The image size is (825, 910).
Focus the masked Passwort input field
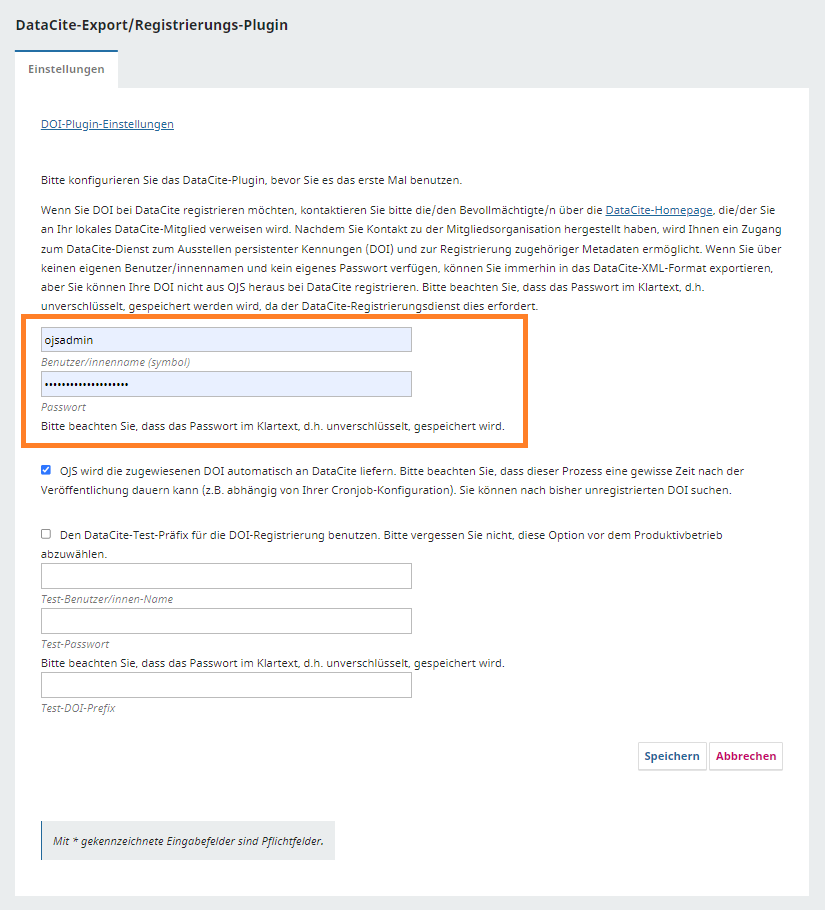pyautogui.click(x=226, y=385)
